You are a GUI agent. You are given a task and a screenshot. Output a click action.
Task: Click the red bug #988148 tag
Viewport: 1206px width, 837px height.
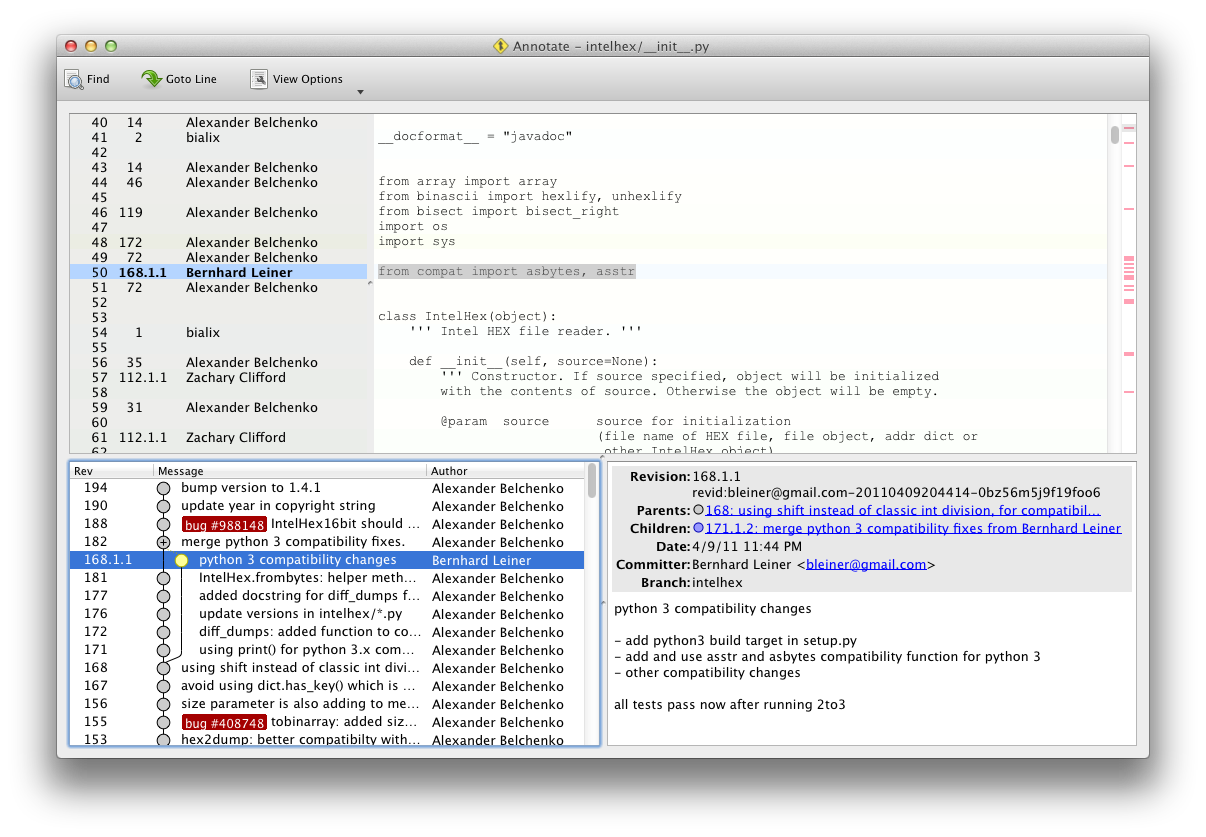tap(225, 524)
